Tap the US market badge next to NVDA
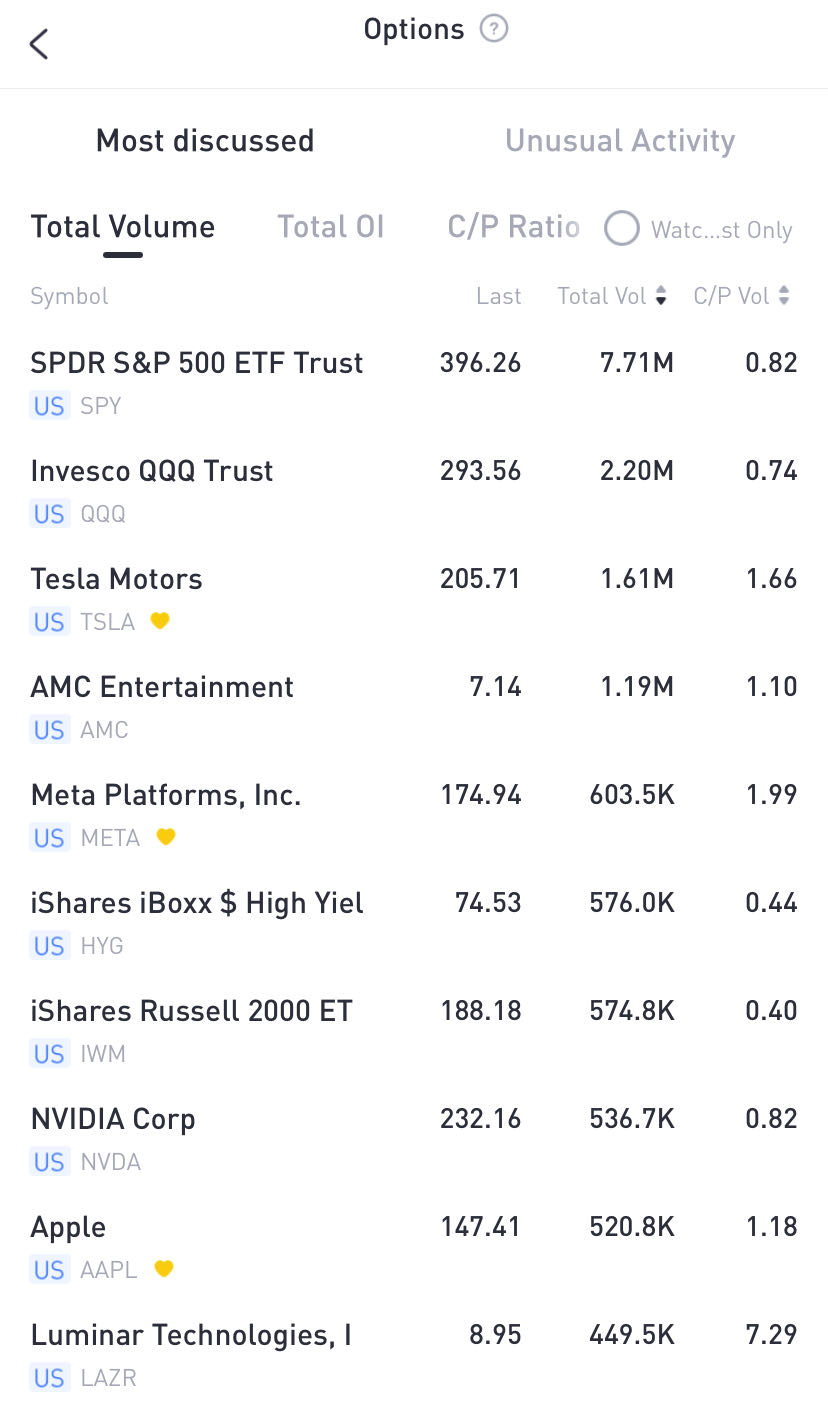The image size is (828, 1416). click(x=49, y=1162)
